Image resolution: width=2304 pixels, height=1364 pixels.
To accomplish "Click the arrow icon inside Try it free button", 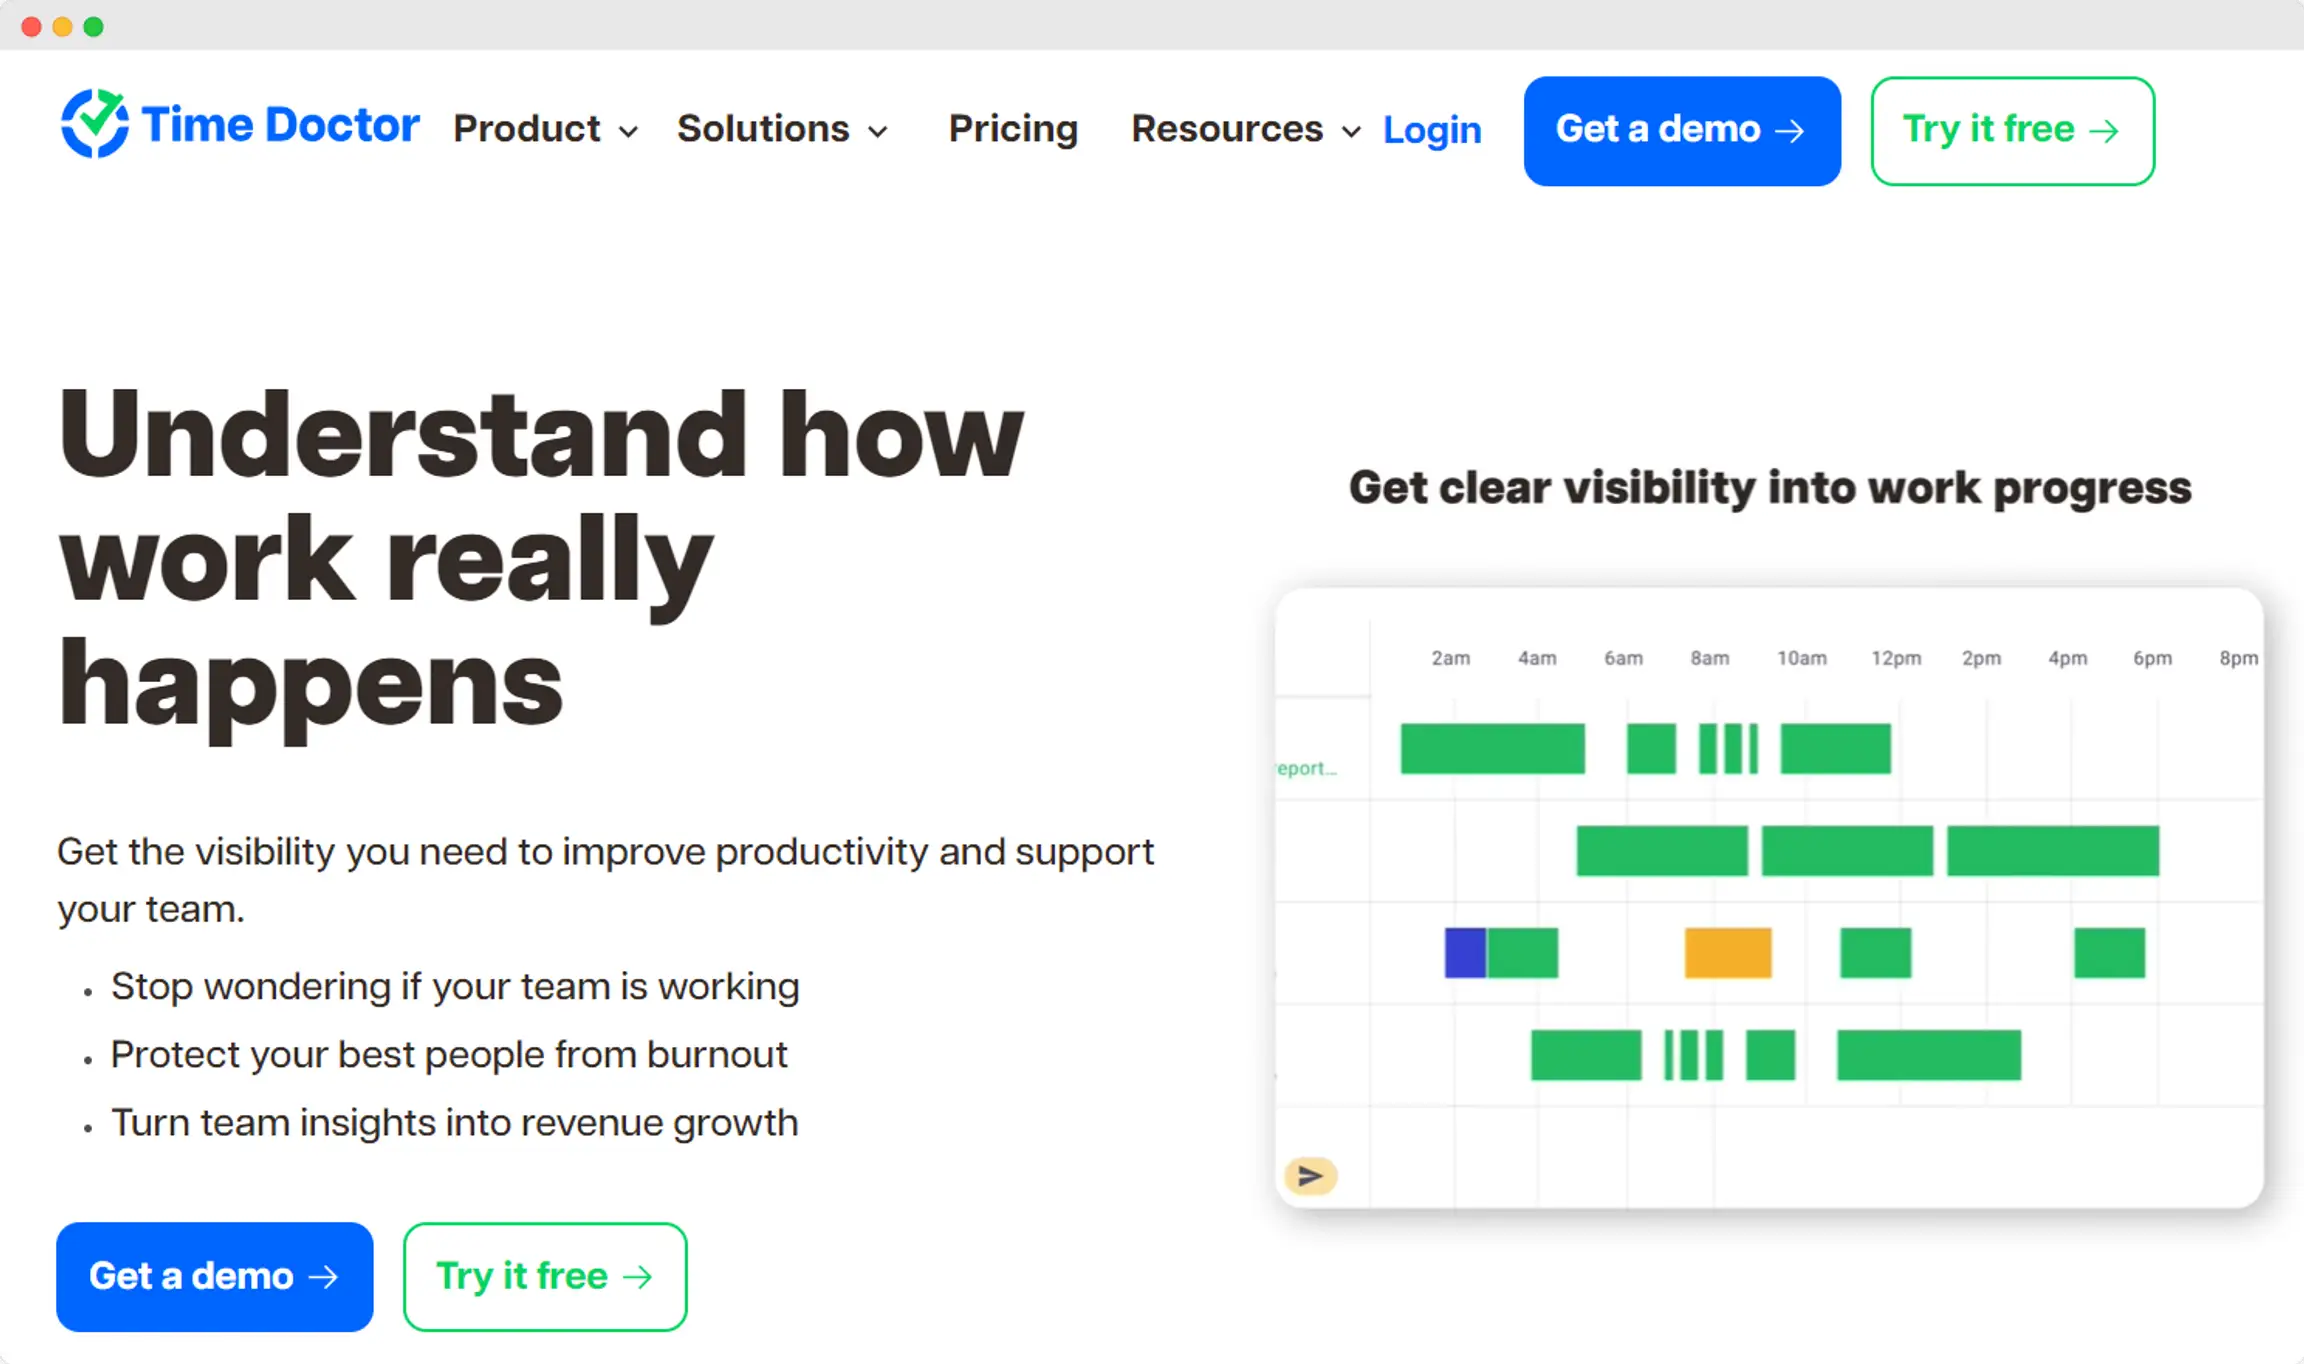I will coord(2106,129).
